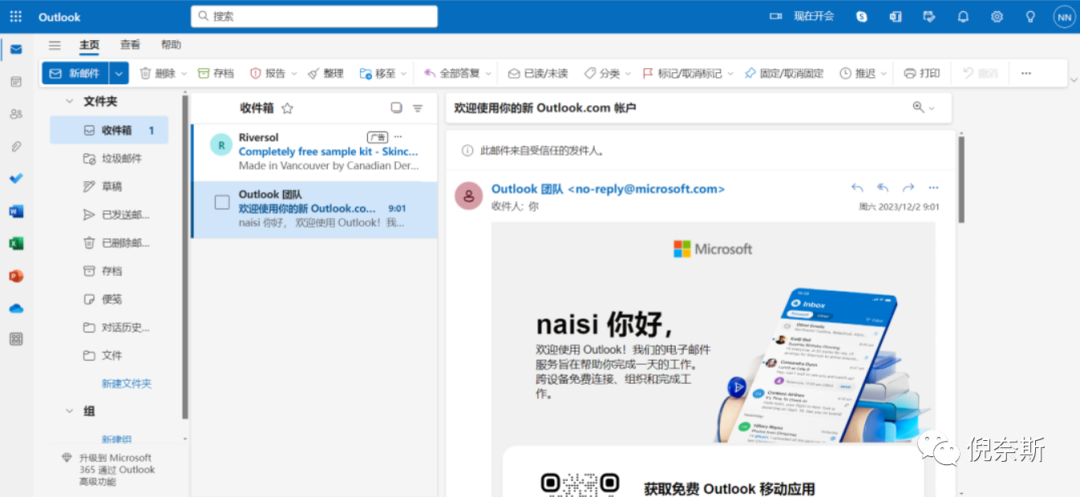
Task: Click the 打印 button in toolbar
Action: (x=921, y=73)
